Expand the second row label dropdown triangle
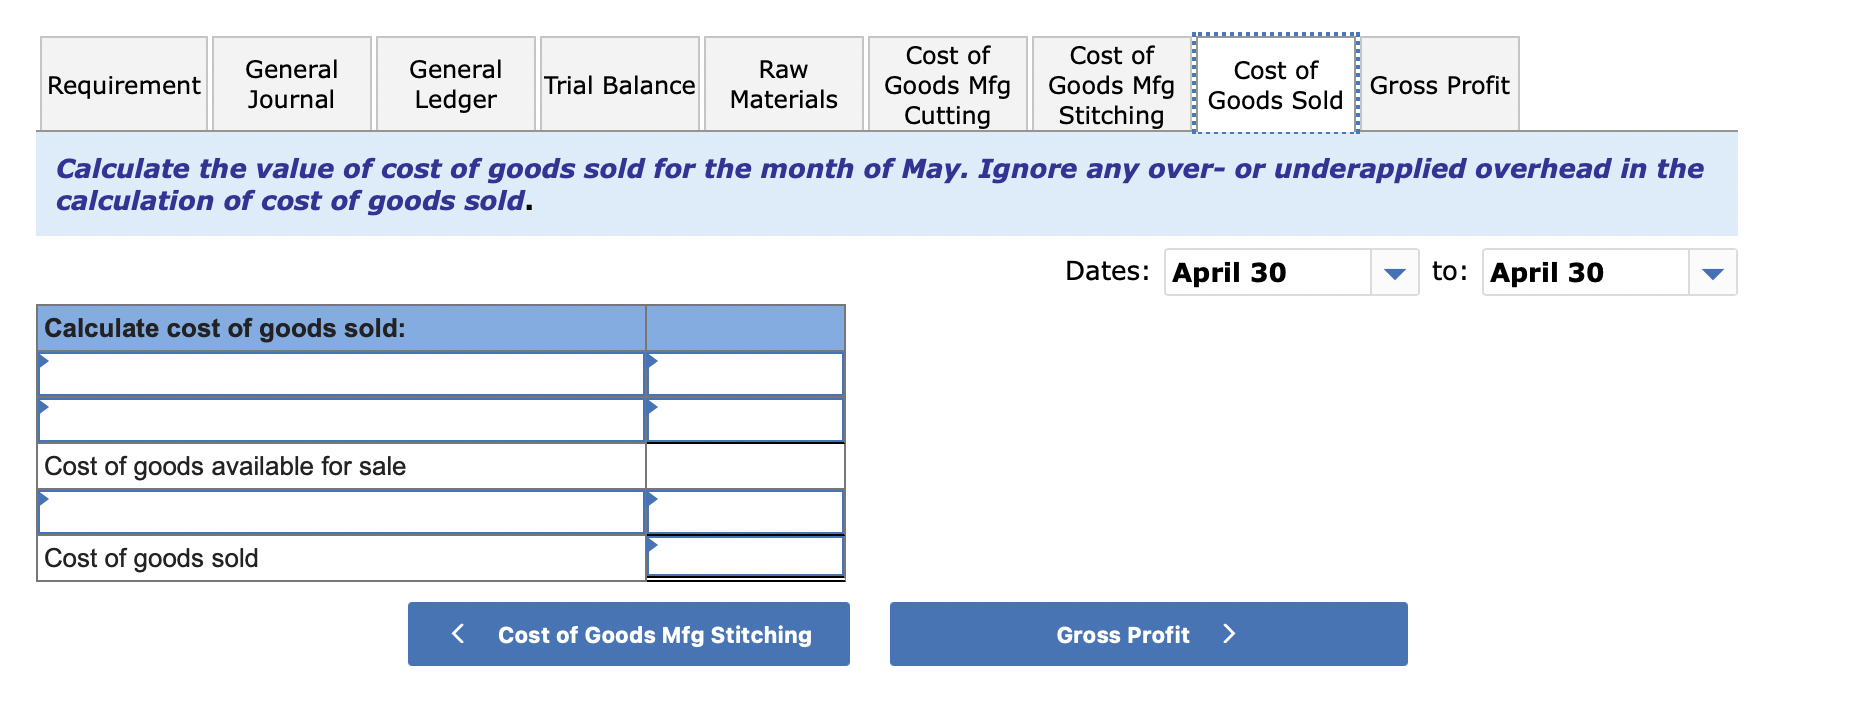 point(44,408)
